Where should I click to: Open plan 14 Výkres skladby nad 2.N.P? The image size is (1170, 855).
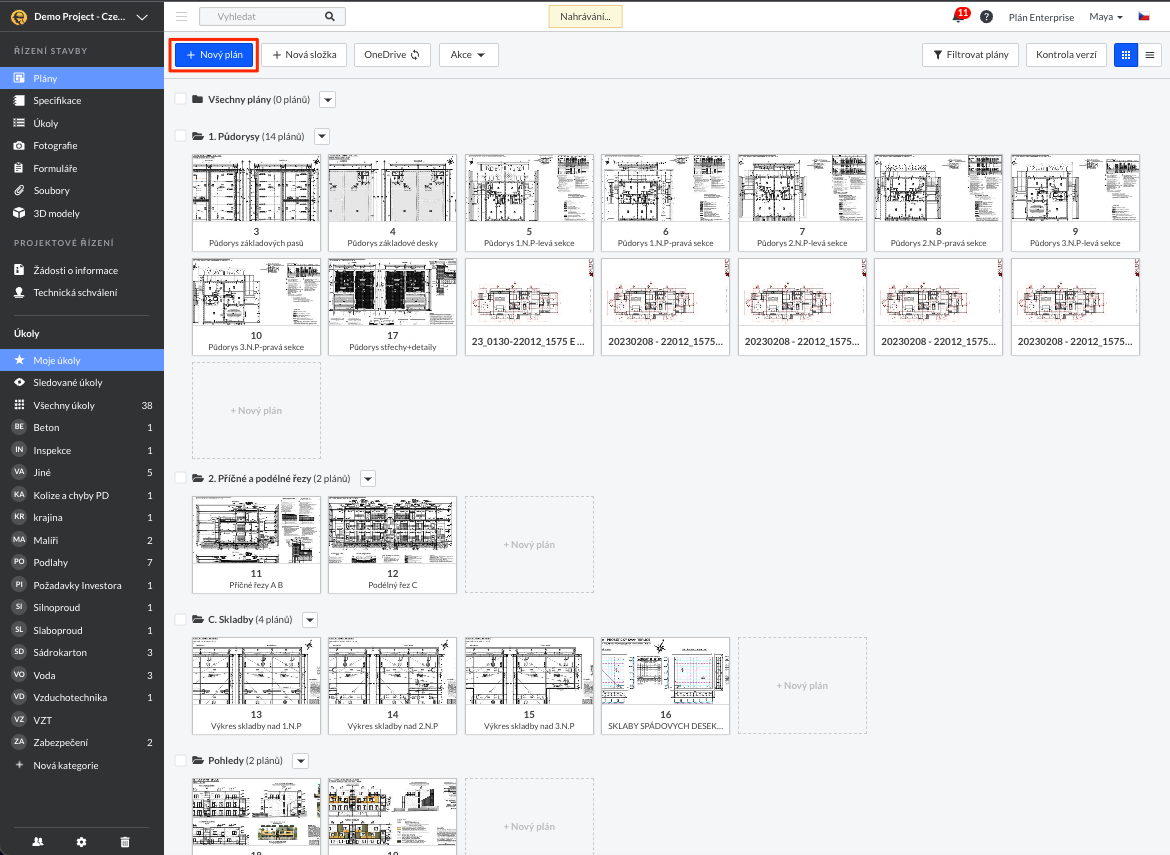pyautogui.click(x=392, y=686)
